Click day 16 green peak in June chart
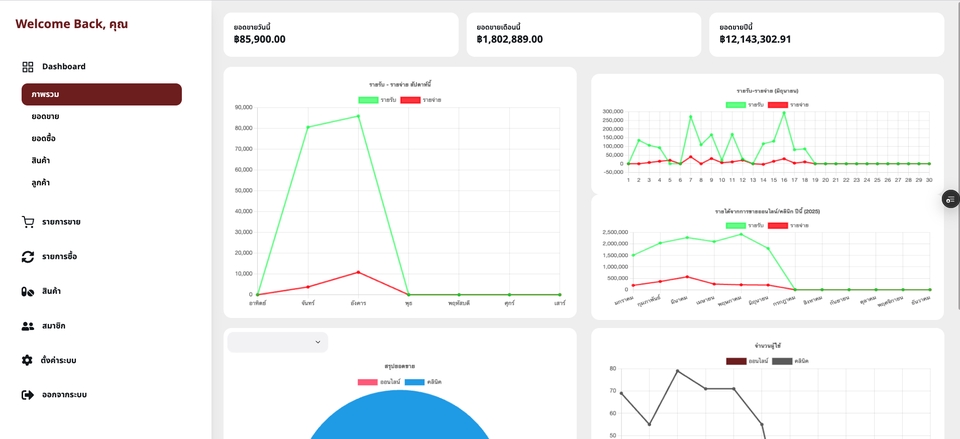This screenshot has height=439, width=960. 784,113
